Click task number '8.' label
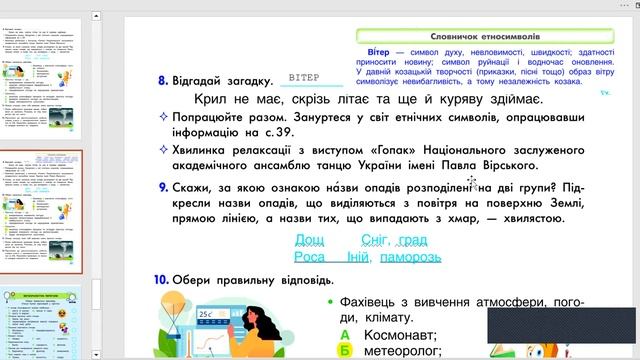Screen dimensions: 640x360 163,81
